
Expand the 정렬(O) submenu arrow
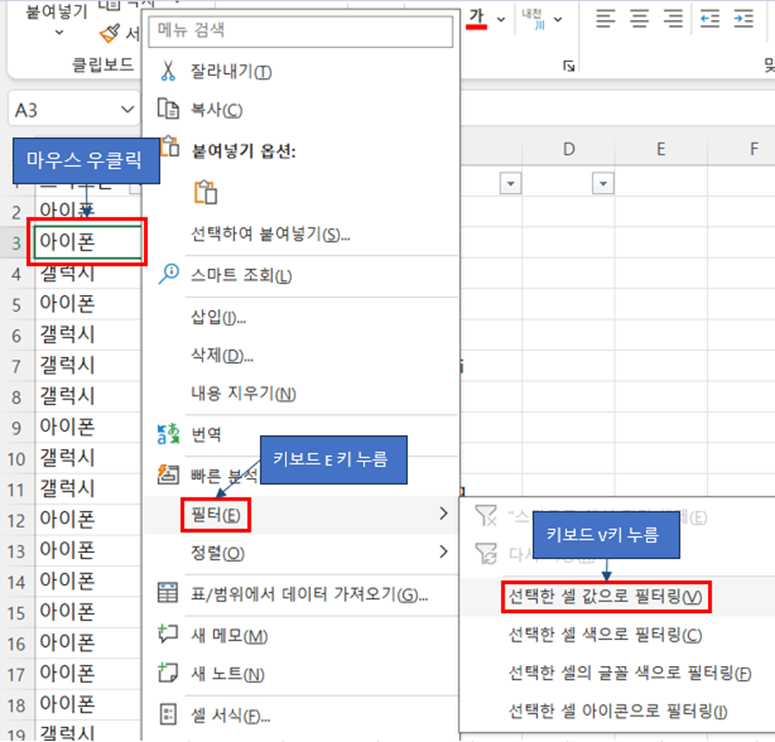(x=443, y=551)
